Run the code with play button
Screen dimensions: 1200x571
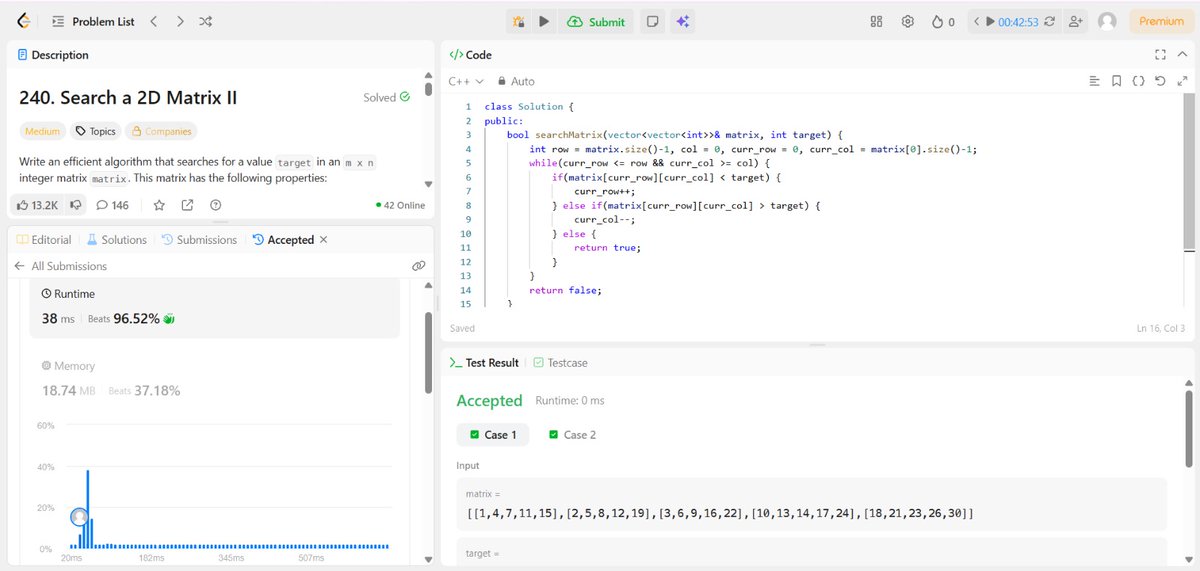click(544, 21)
